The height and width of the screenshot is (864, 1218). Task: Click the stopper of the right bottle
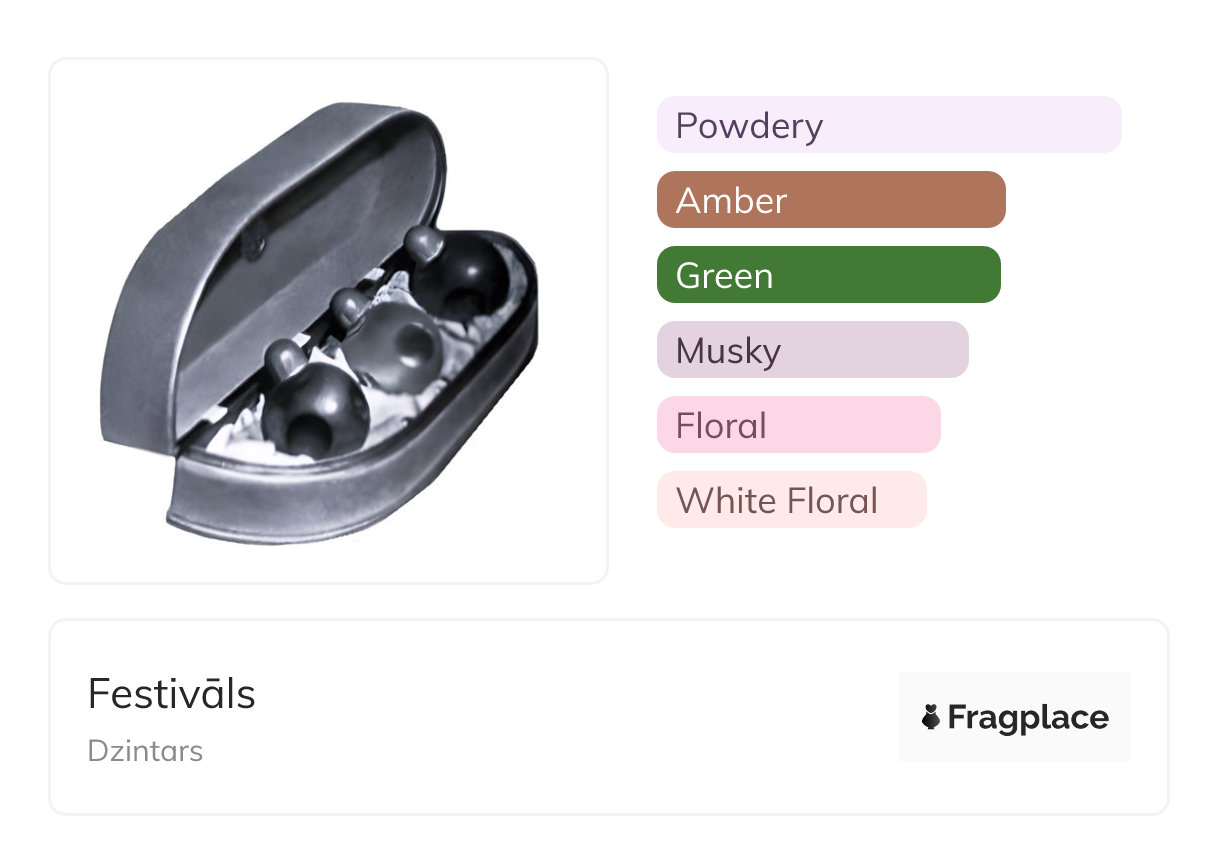click(x=423, y=241)
